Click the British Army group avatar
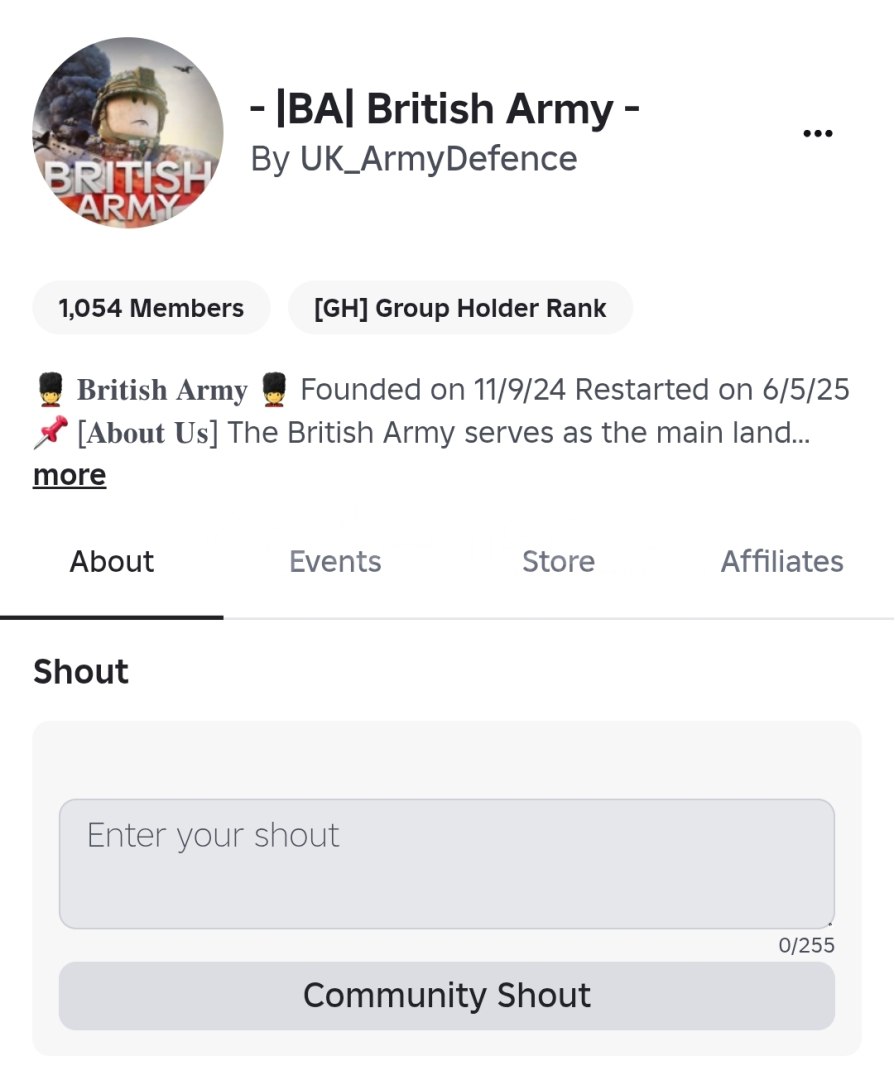 click(x=127, y=133)
